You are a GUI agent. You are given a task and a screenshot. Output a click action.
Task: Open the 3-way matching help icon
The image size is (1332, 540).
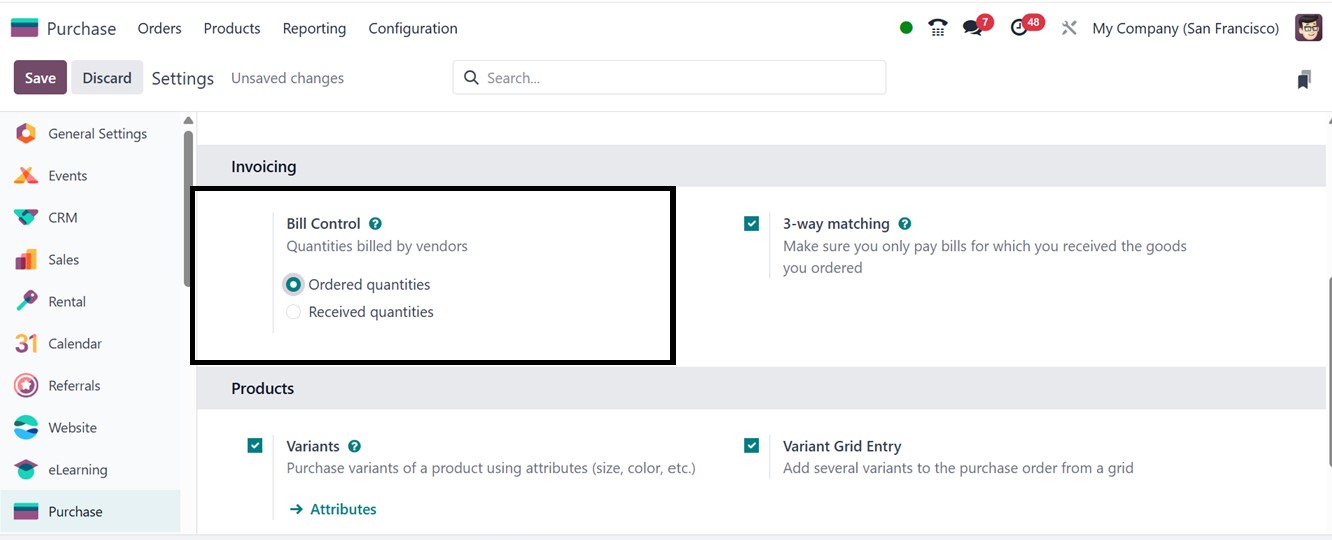tap(904, 224)
